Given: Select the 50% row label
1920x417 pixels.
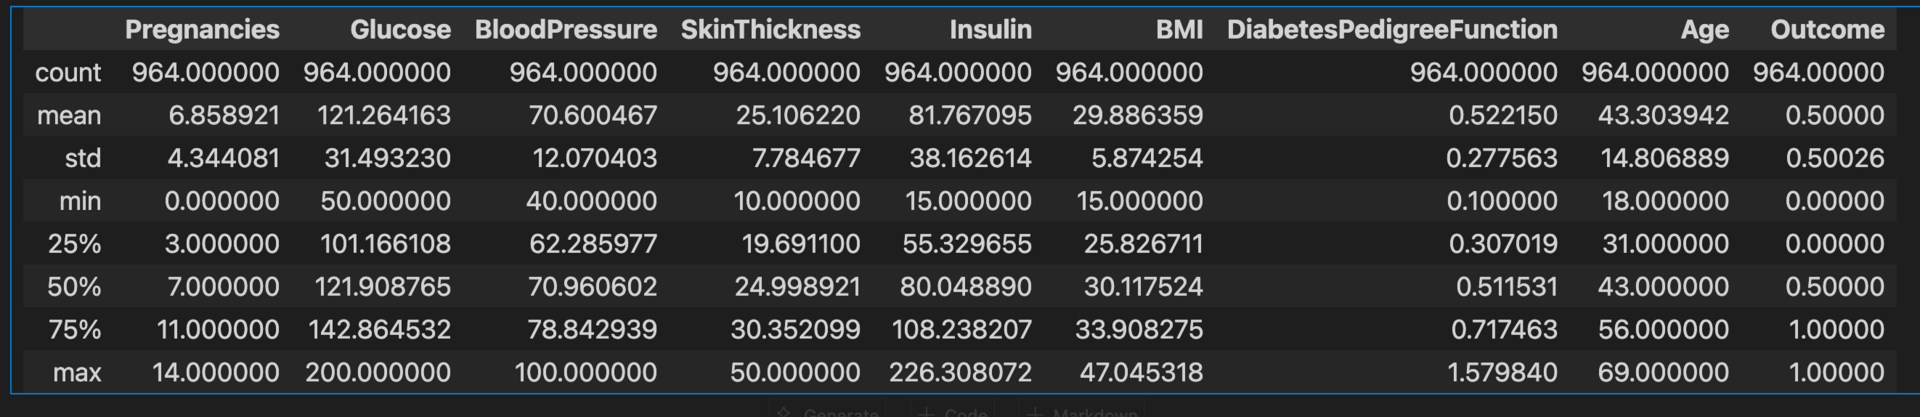Looking at the screenshot, I should tap(74, 287).
